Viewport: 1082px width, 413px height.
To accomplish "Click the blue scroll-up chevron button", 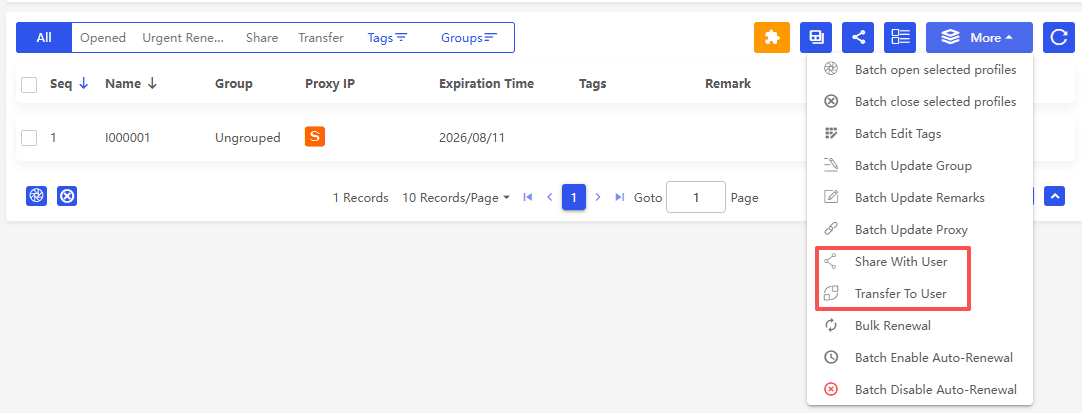I will click(x=1054, y=197).
